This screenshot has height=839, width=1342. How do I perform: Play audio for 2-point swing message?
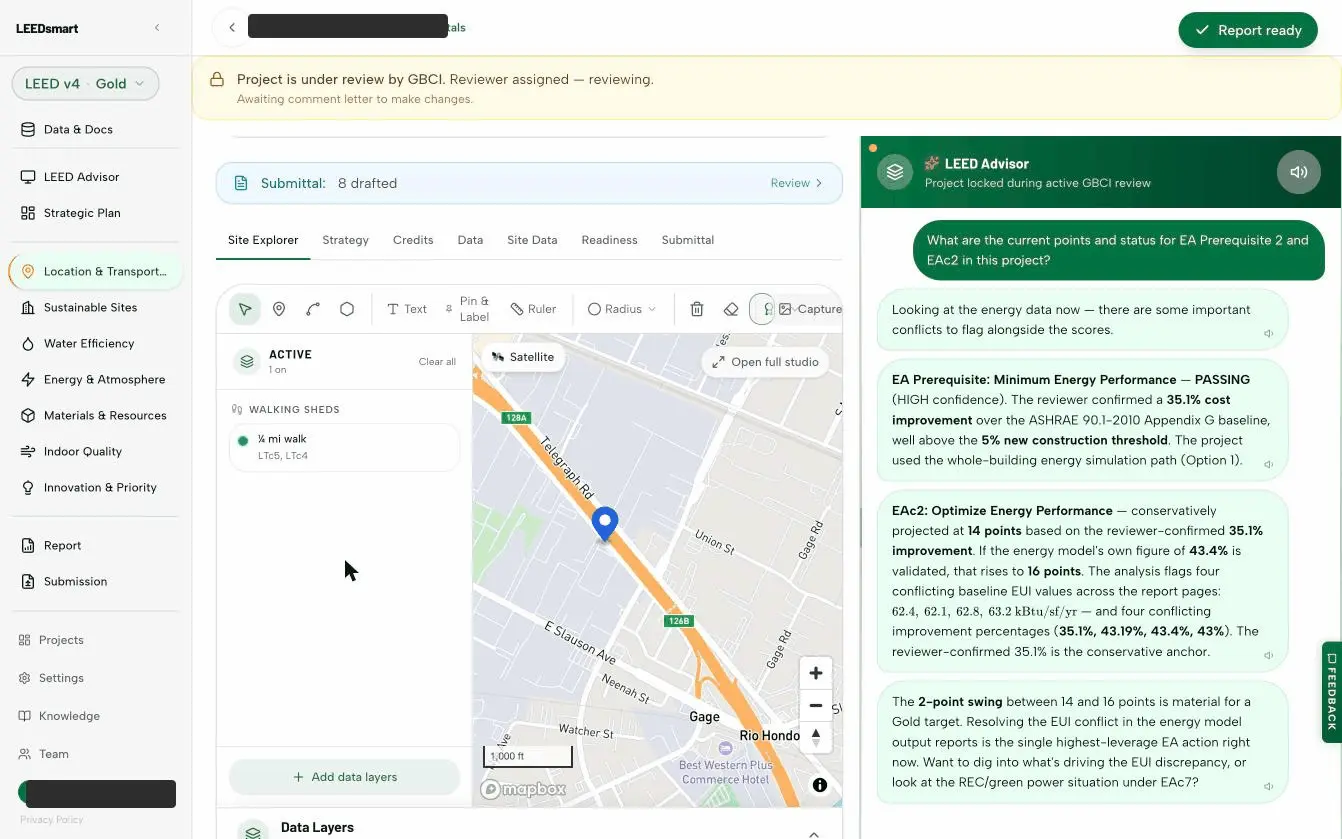coord(1268,787)
